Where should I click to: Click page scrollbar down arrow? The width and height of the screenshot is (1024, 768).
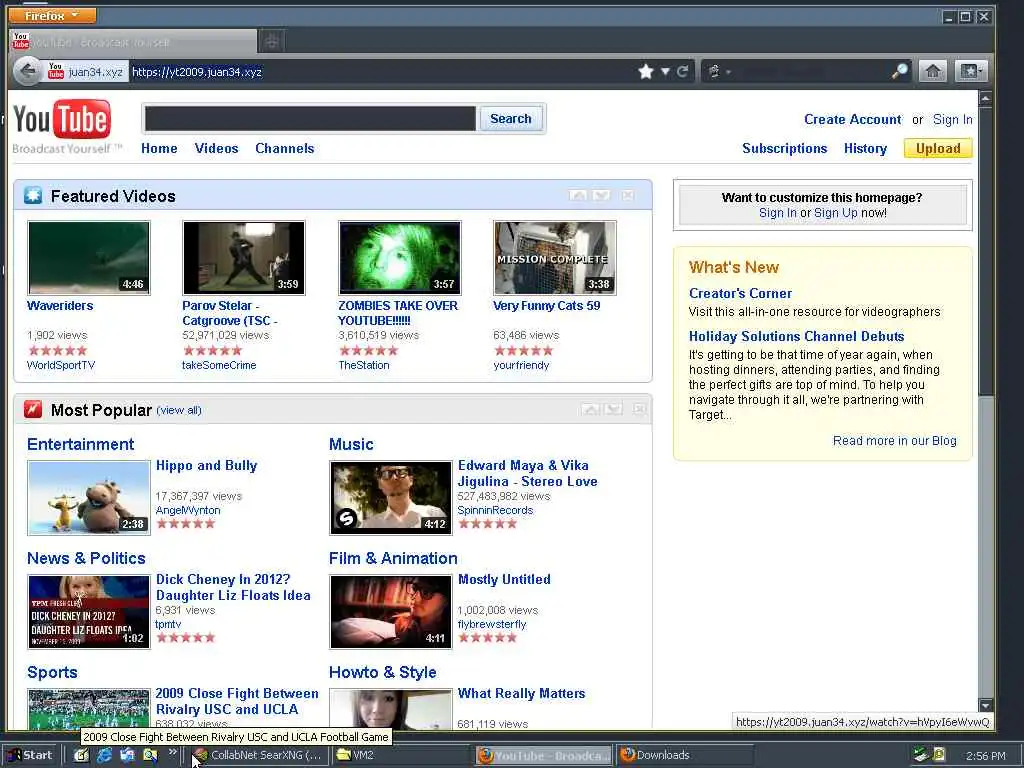pos(986,705)
